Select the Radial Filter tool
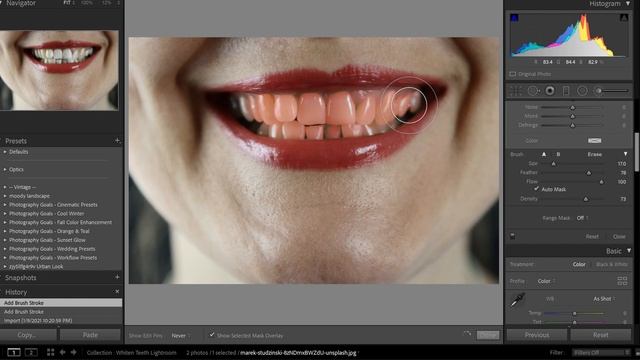This screenshot has height=360, width=640. 582,91
